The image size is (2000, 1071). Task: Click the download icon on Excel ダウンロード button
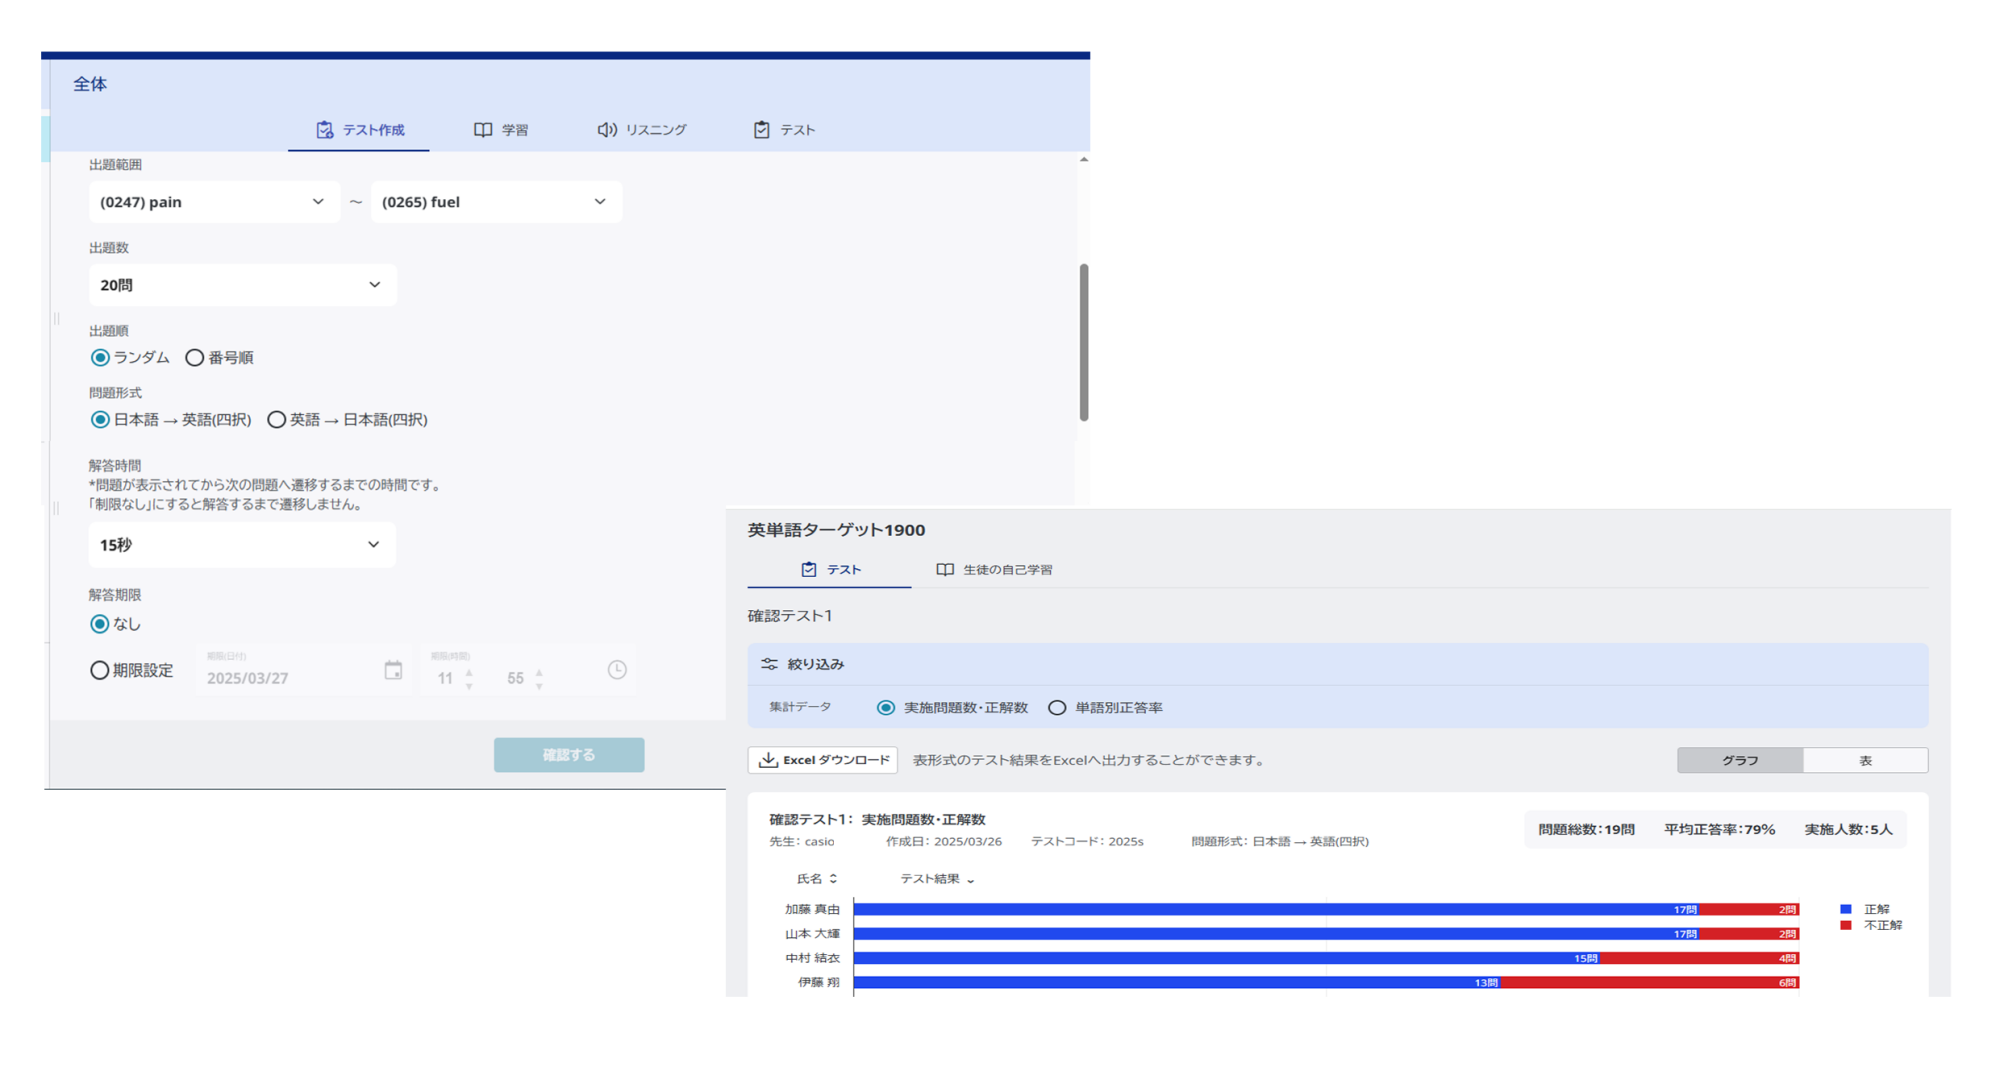[x=769, y=760]
